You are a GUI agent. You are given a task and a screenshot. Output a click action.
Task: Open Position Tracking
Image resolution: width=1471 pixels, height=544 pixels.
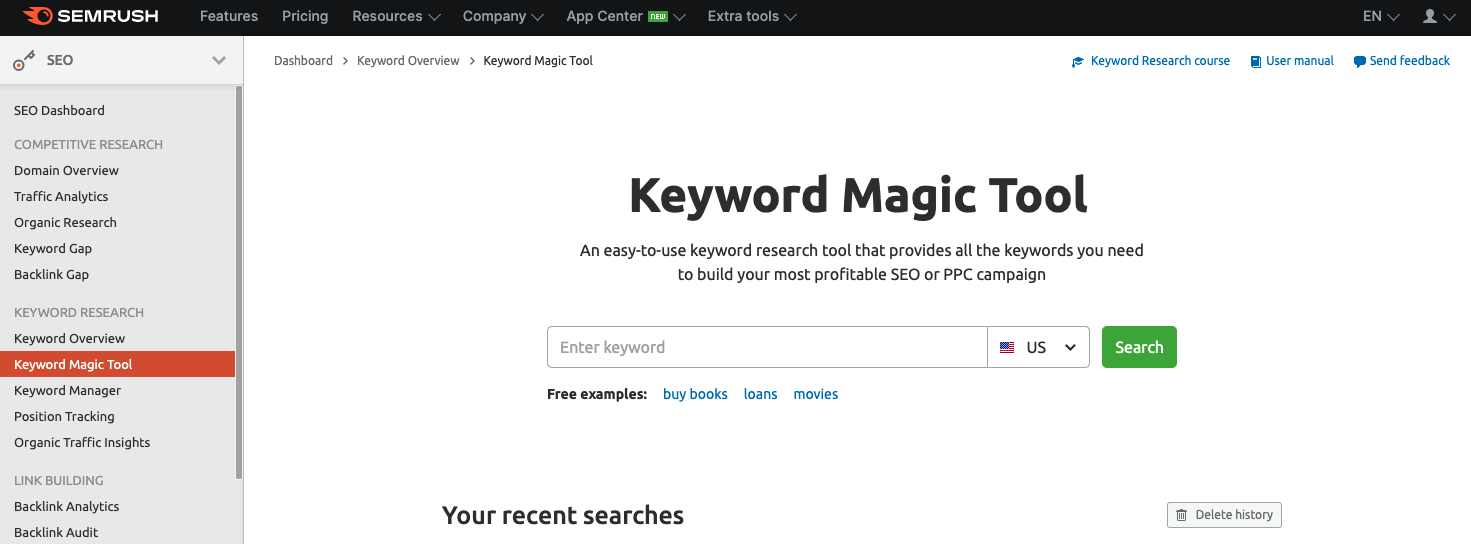[64, 417]
